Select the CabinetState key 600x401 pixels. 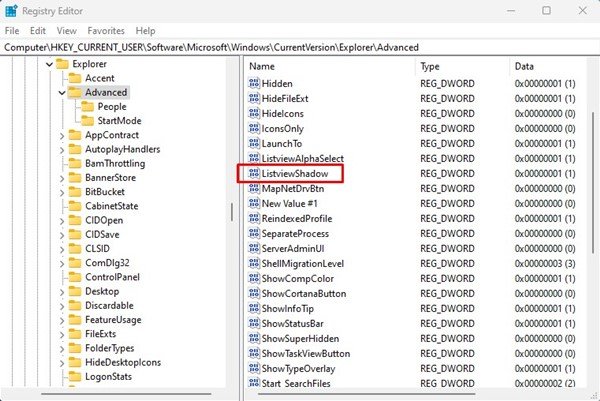click(111, 206)
